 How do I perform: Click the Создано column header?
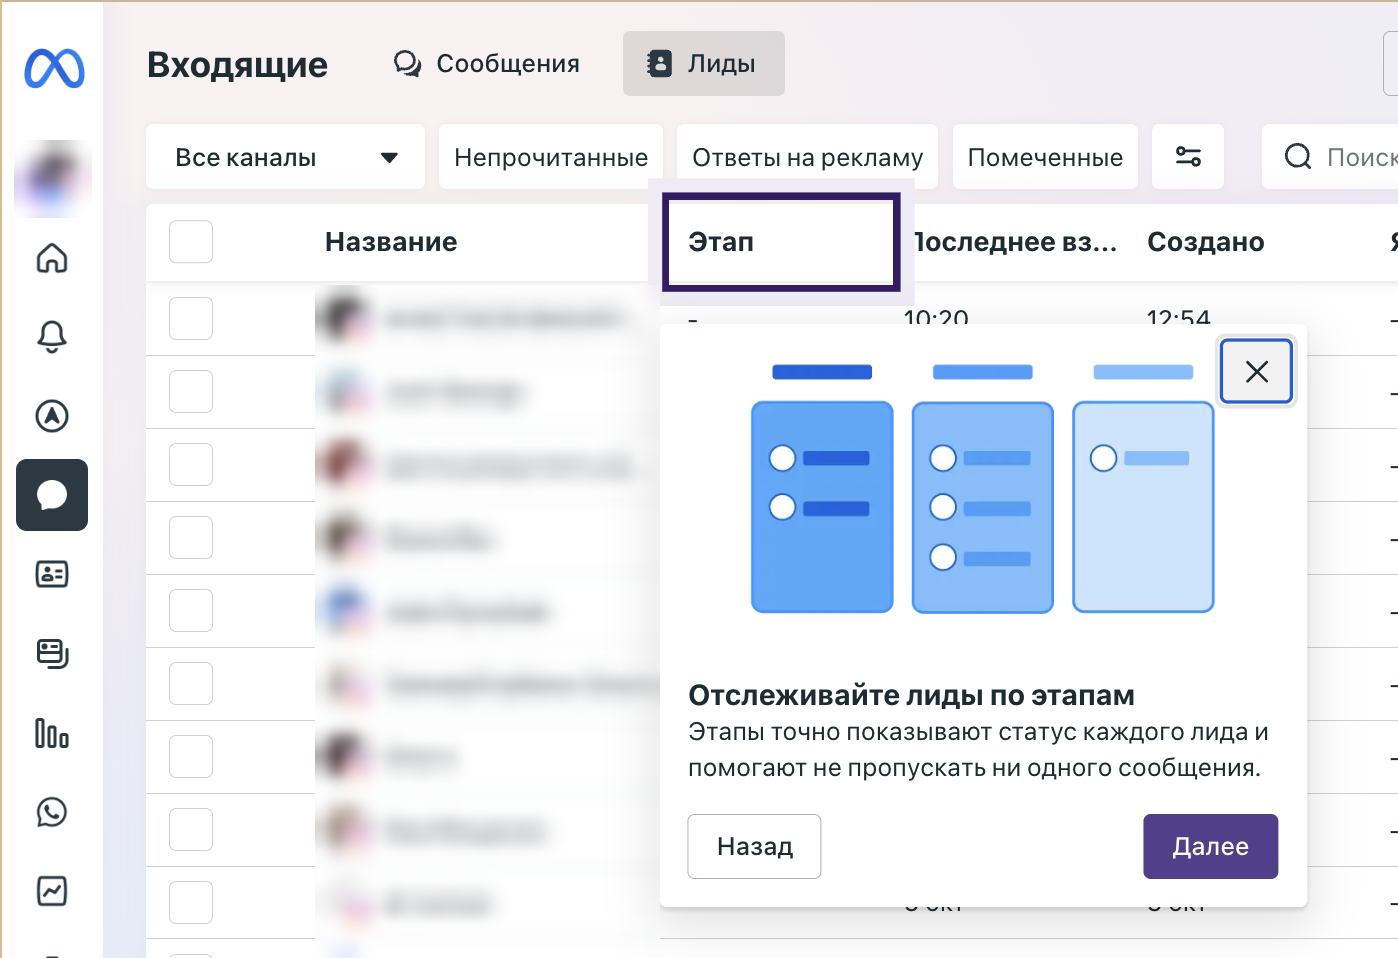tap(1206, 242)
